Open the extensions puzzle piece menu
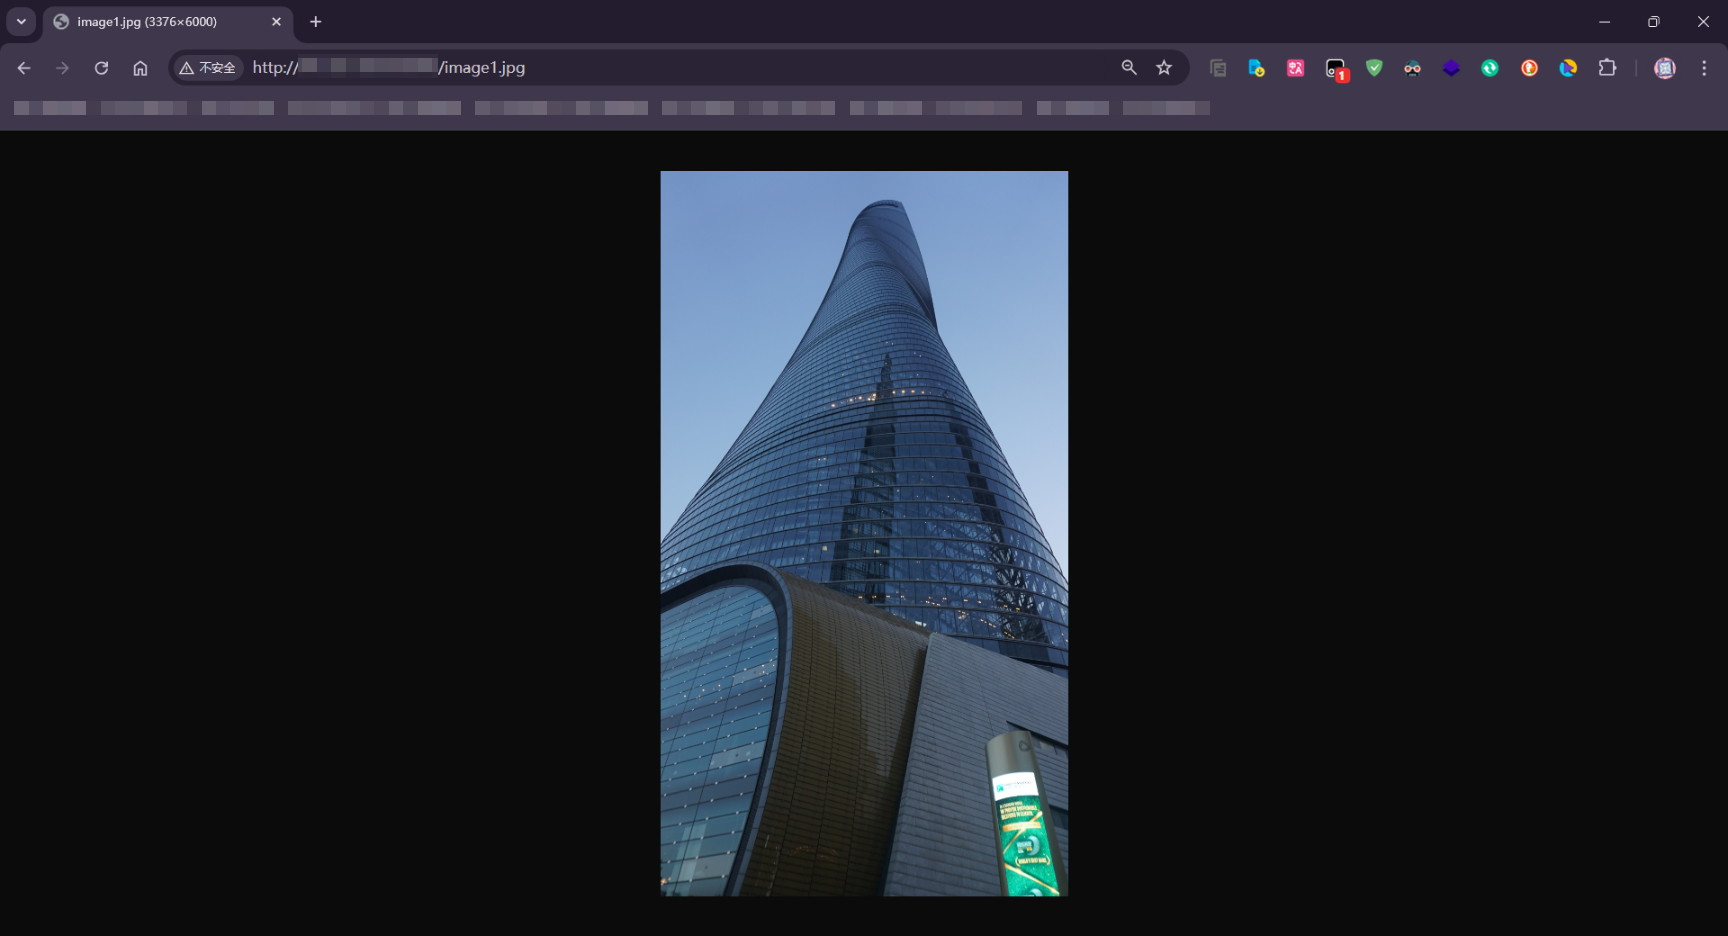The width and height of the screenshot is (1728, 936). 1607,68
